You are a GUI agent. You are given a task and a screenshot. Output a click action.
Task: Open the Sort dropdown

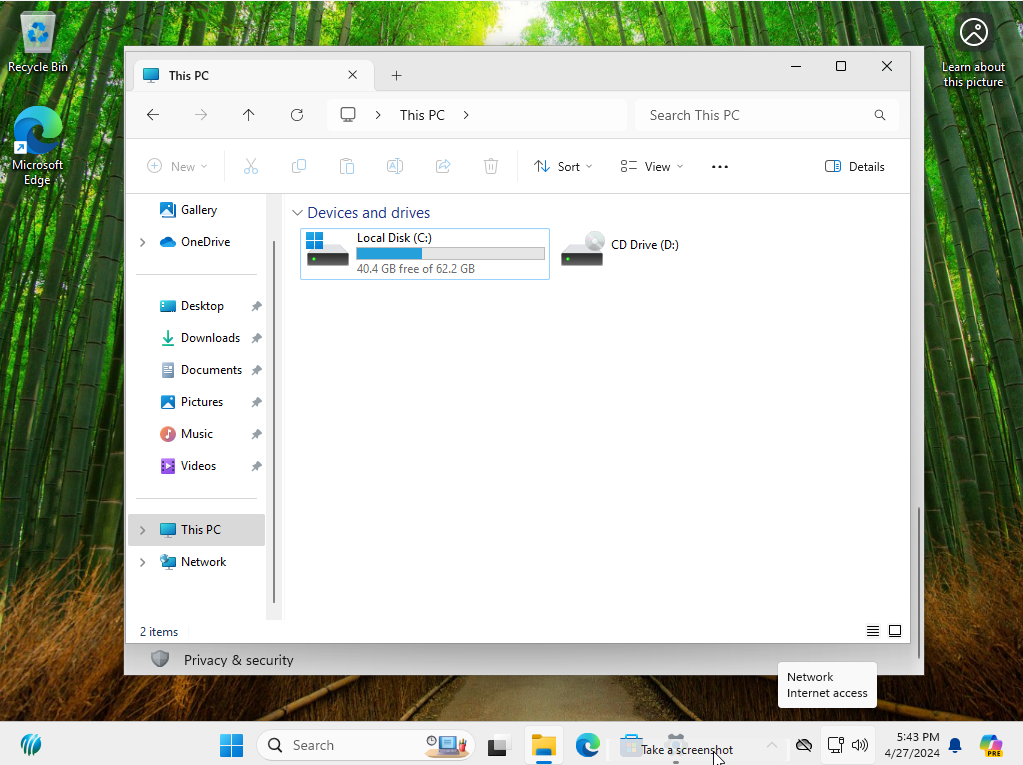[x=563, y=167]
